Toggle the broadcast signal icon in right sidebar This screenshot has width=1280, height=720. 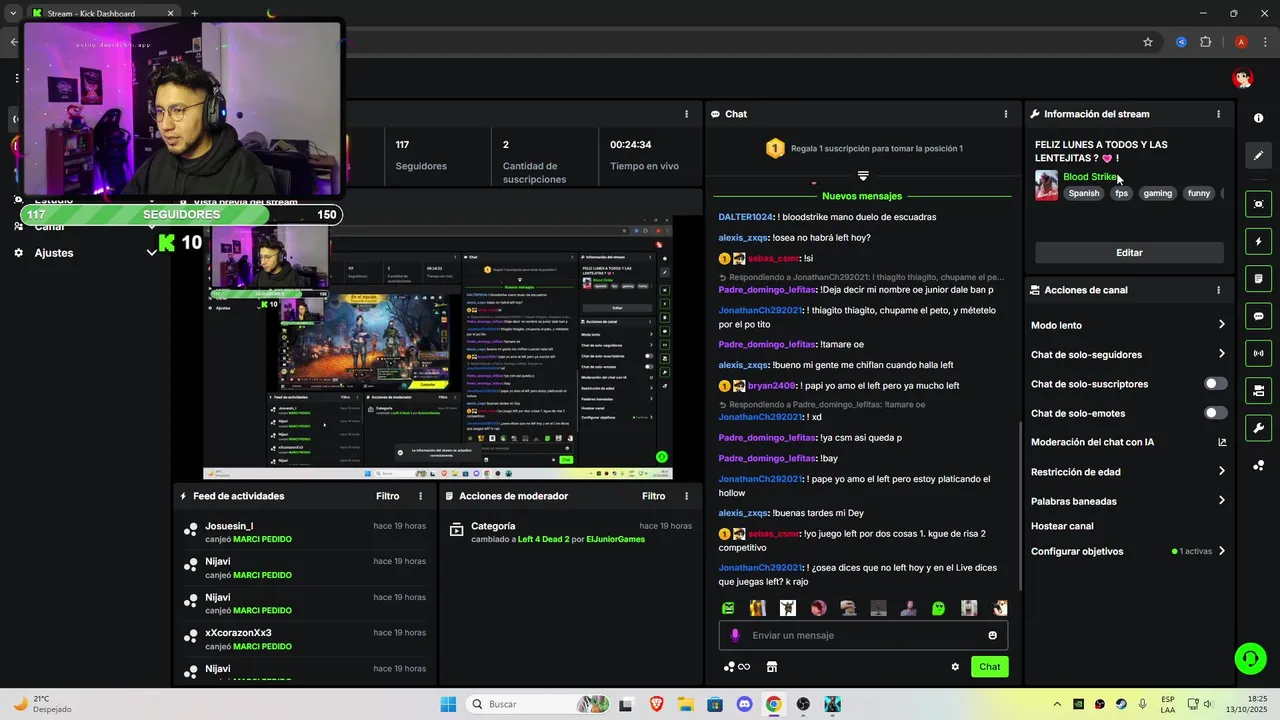click(x=1258, y=353)
